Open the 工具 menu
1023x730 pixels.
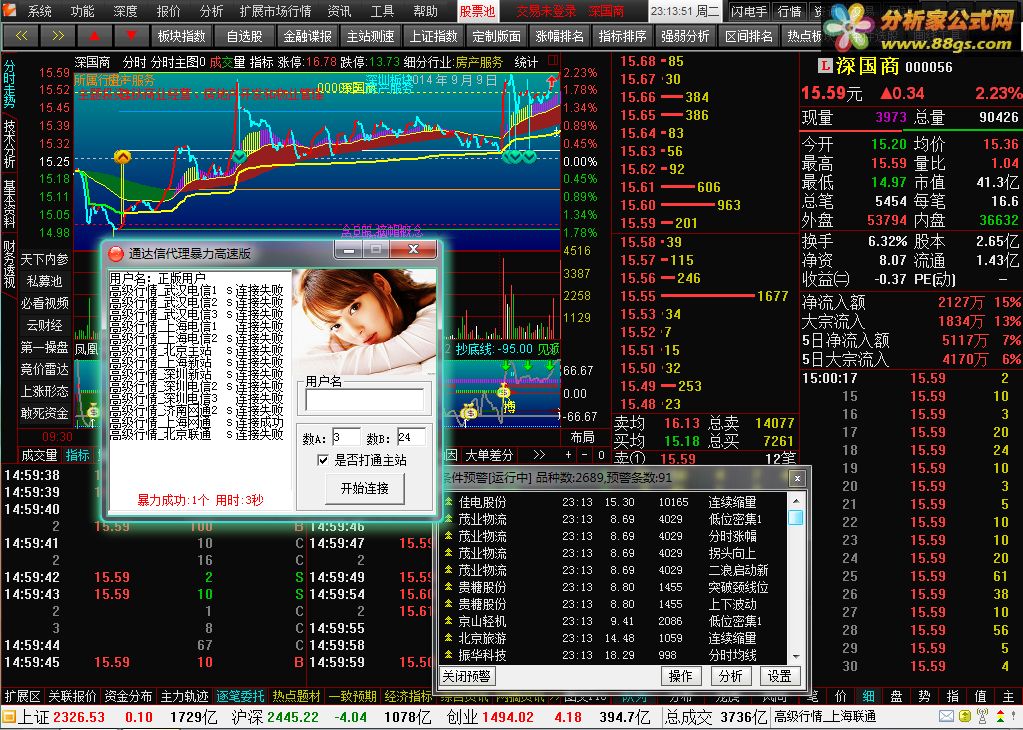coord(382,11)
